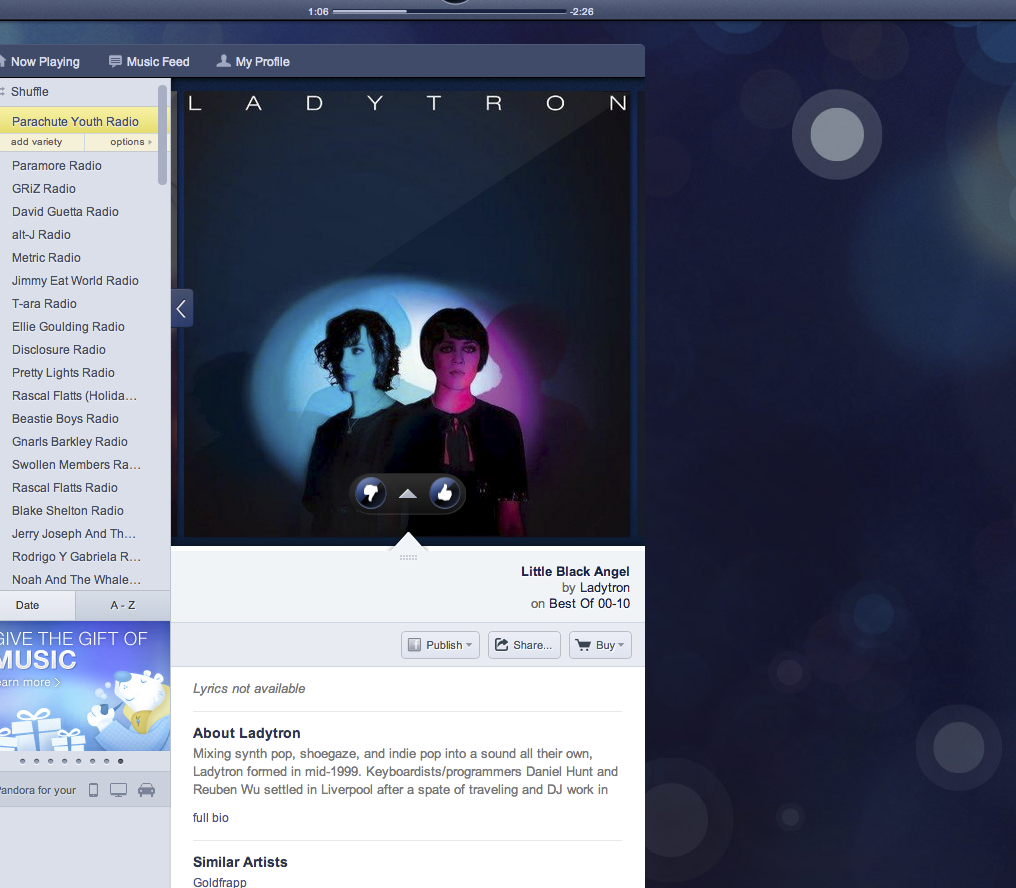Click the thumbs up icon
1016x888 pixels.
point(444,494)
